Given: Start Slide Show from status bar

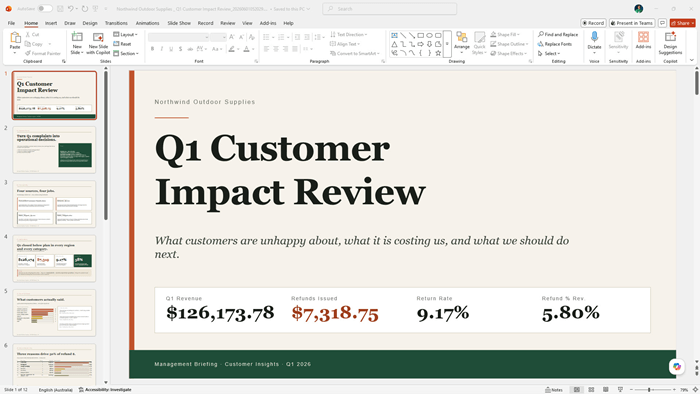Looking at the screenshot, I should pos(620,390).
